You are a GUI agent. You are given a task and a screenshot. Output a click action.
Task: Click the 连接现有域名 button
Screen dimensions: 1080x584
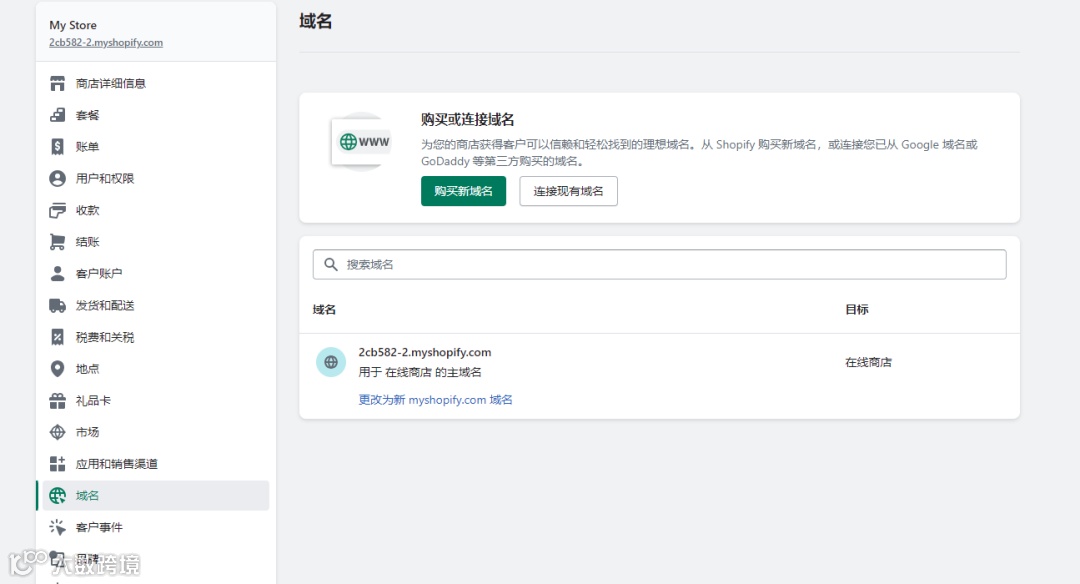point(568,191)
